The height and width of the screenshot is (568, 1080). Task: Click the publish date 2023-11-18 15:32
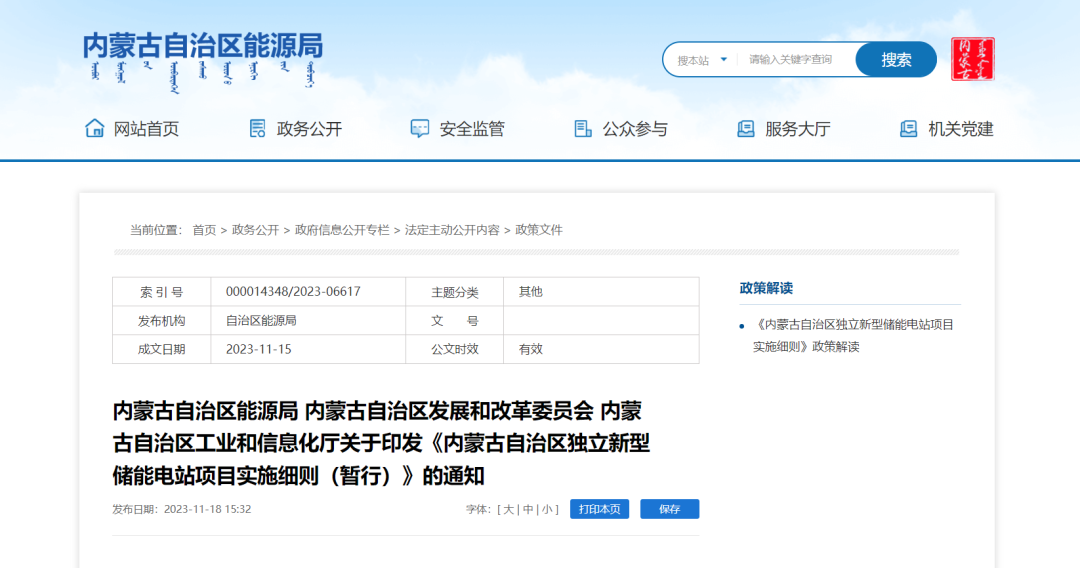(x=207, y=509)
